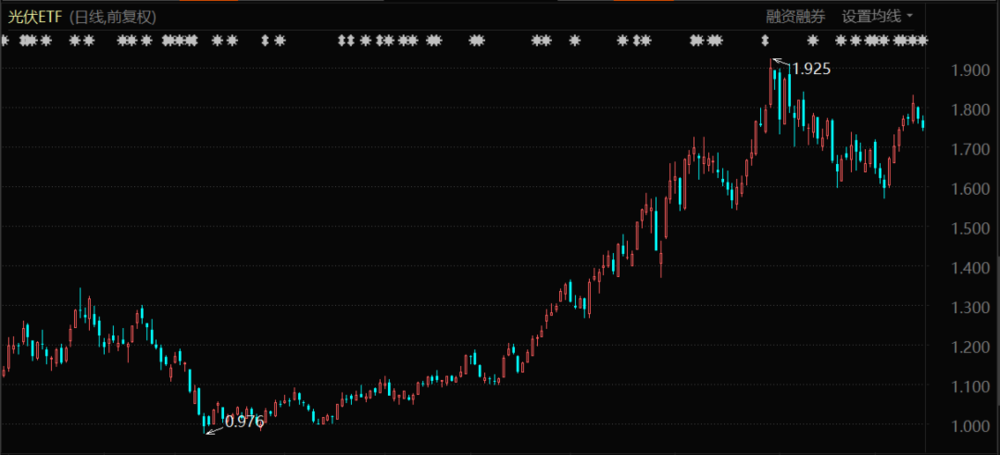Open the (日线,前复权) period and adjustment selector

[x=112, y=17]
